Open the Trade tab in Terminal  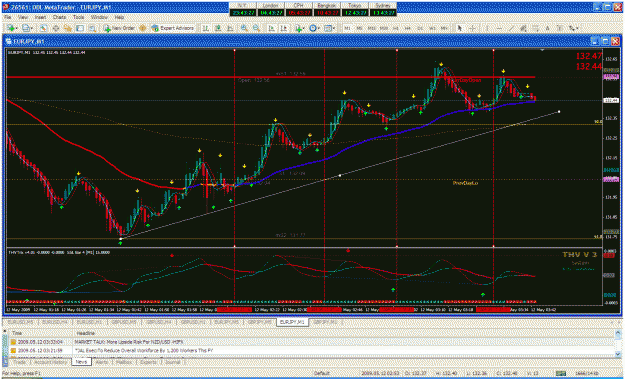[20, 362]
